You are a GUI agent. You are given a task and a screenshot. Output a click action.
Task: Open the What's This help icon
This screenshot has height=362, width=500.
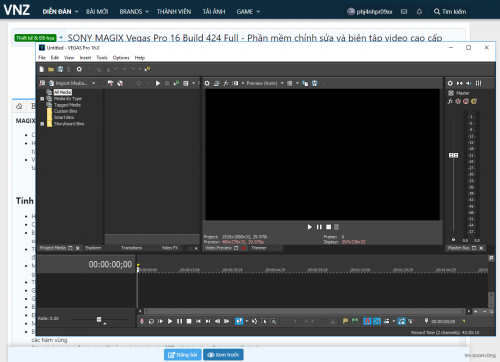click(x=147, y=69)
